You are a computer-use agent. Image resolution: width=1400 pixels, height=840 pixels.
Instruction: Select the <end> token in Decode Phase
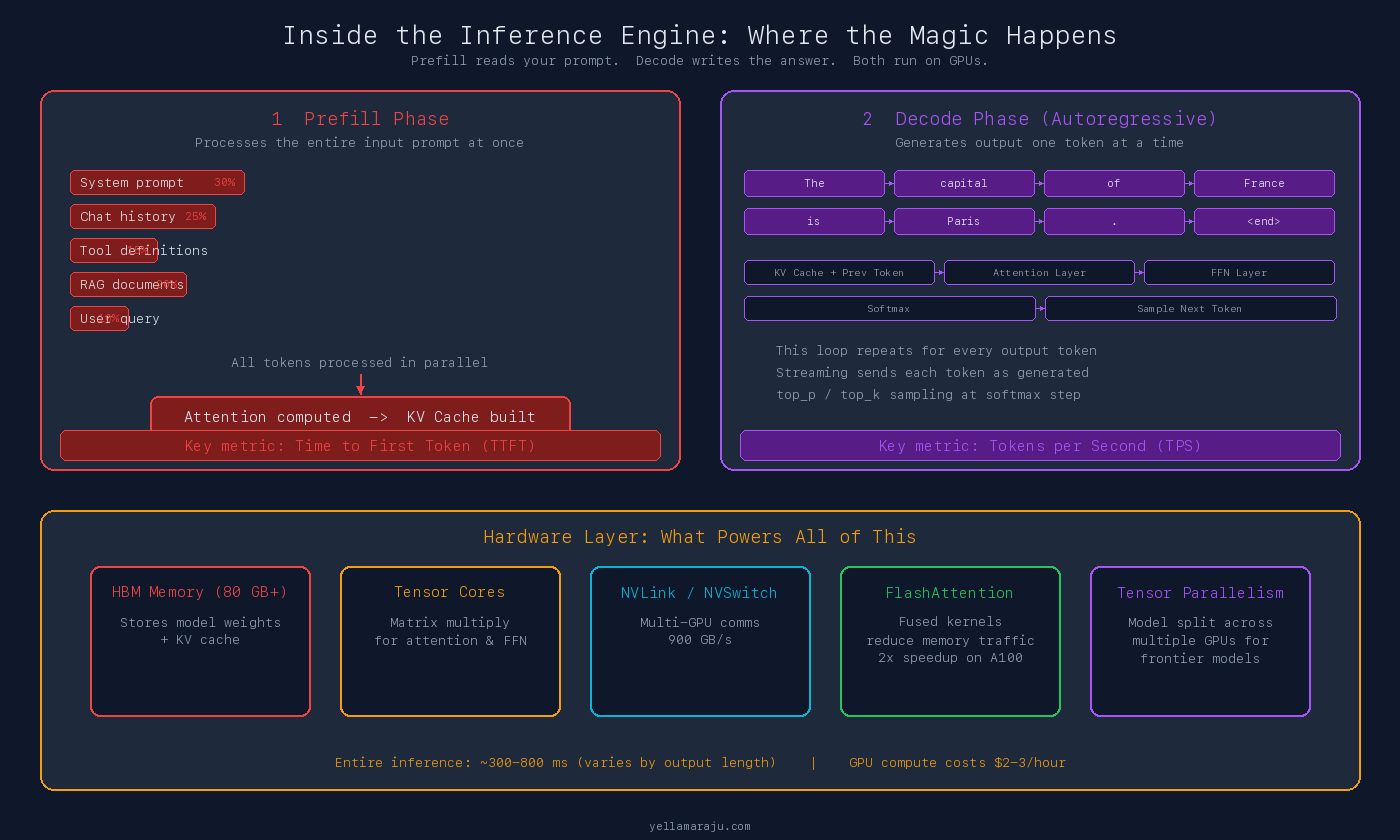click(x=1264, y=221)
